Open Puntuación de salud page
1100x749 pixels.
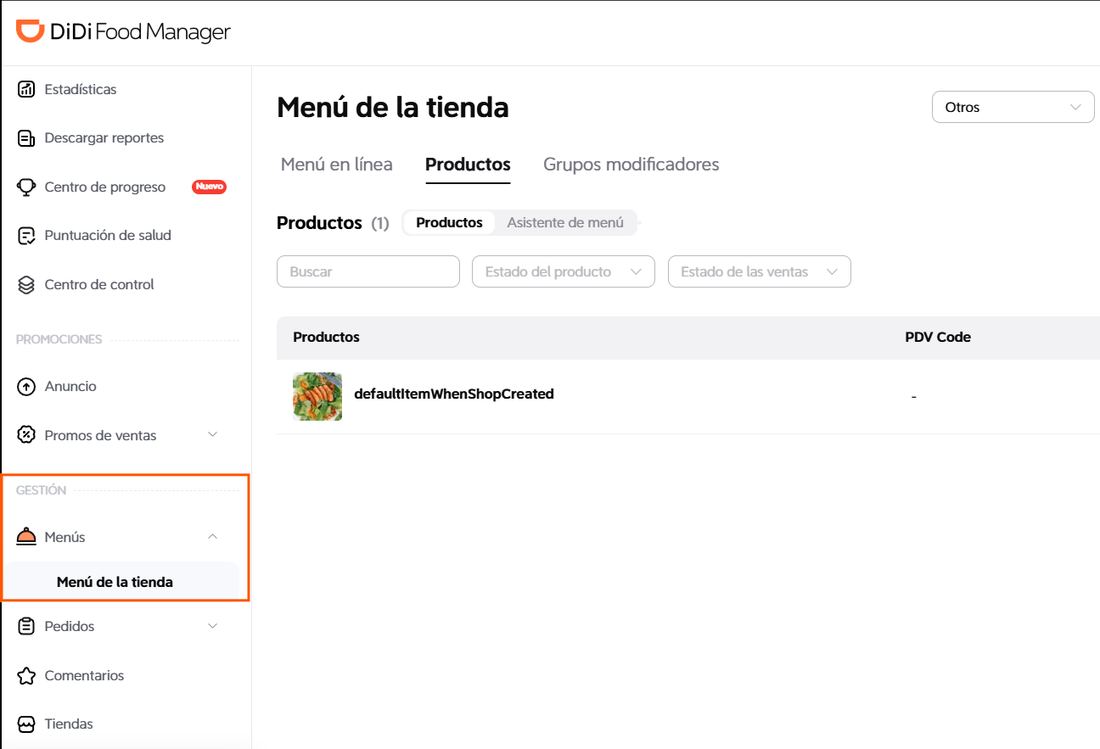(x=107, y=236)
